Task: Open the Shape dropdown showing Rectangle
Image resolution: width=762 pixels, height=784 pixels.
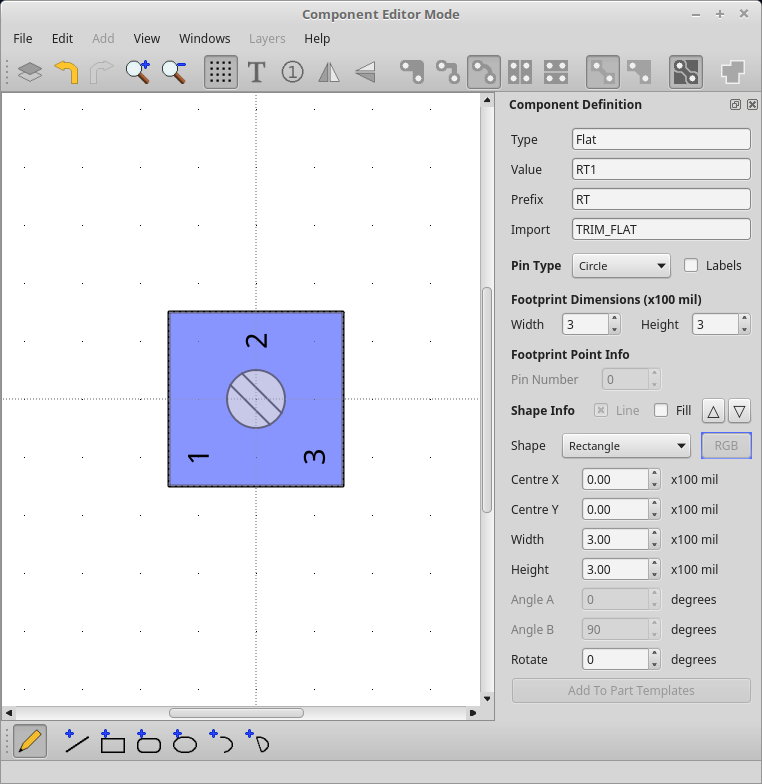Action: (626, 446)
